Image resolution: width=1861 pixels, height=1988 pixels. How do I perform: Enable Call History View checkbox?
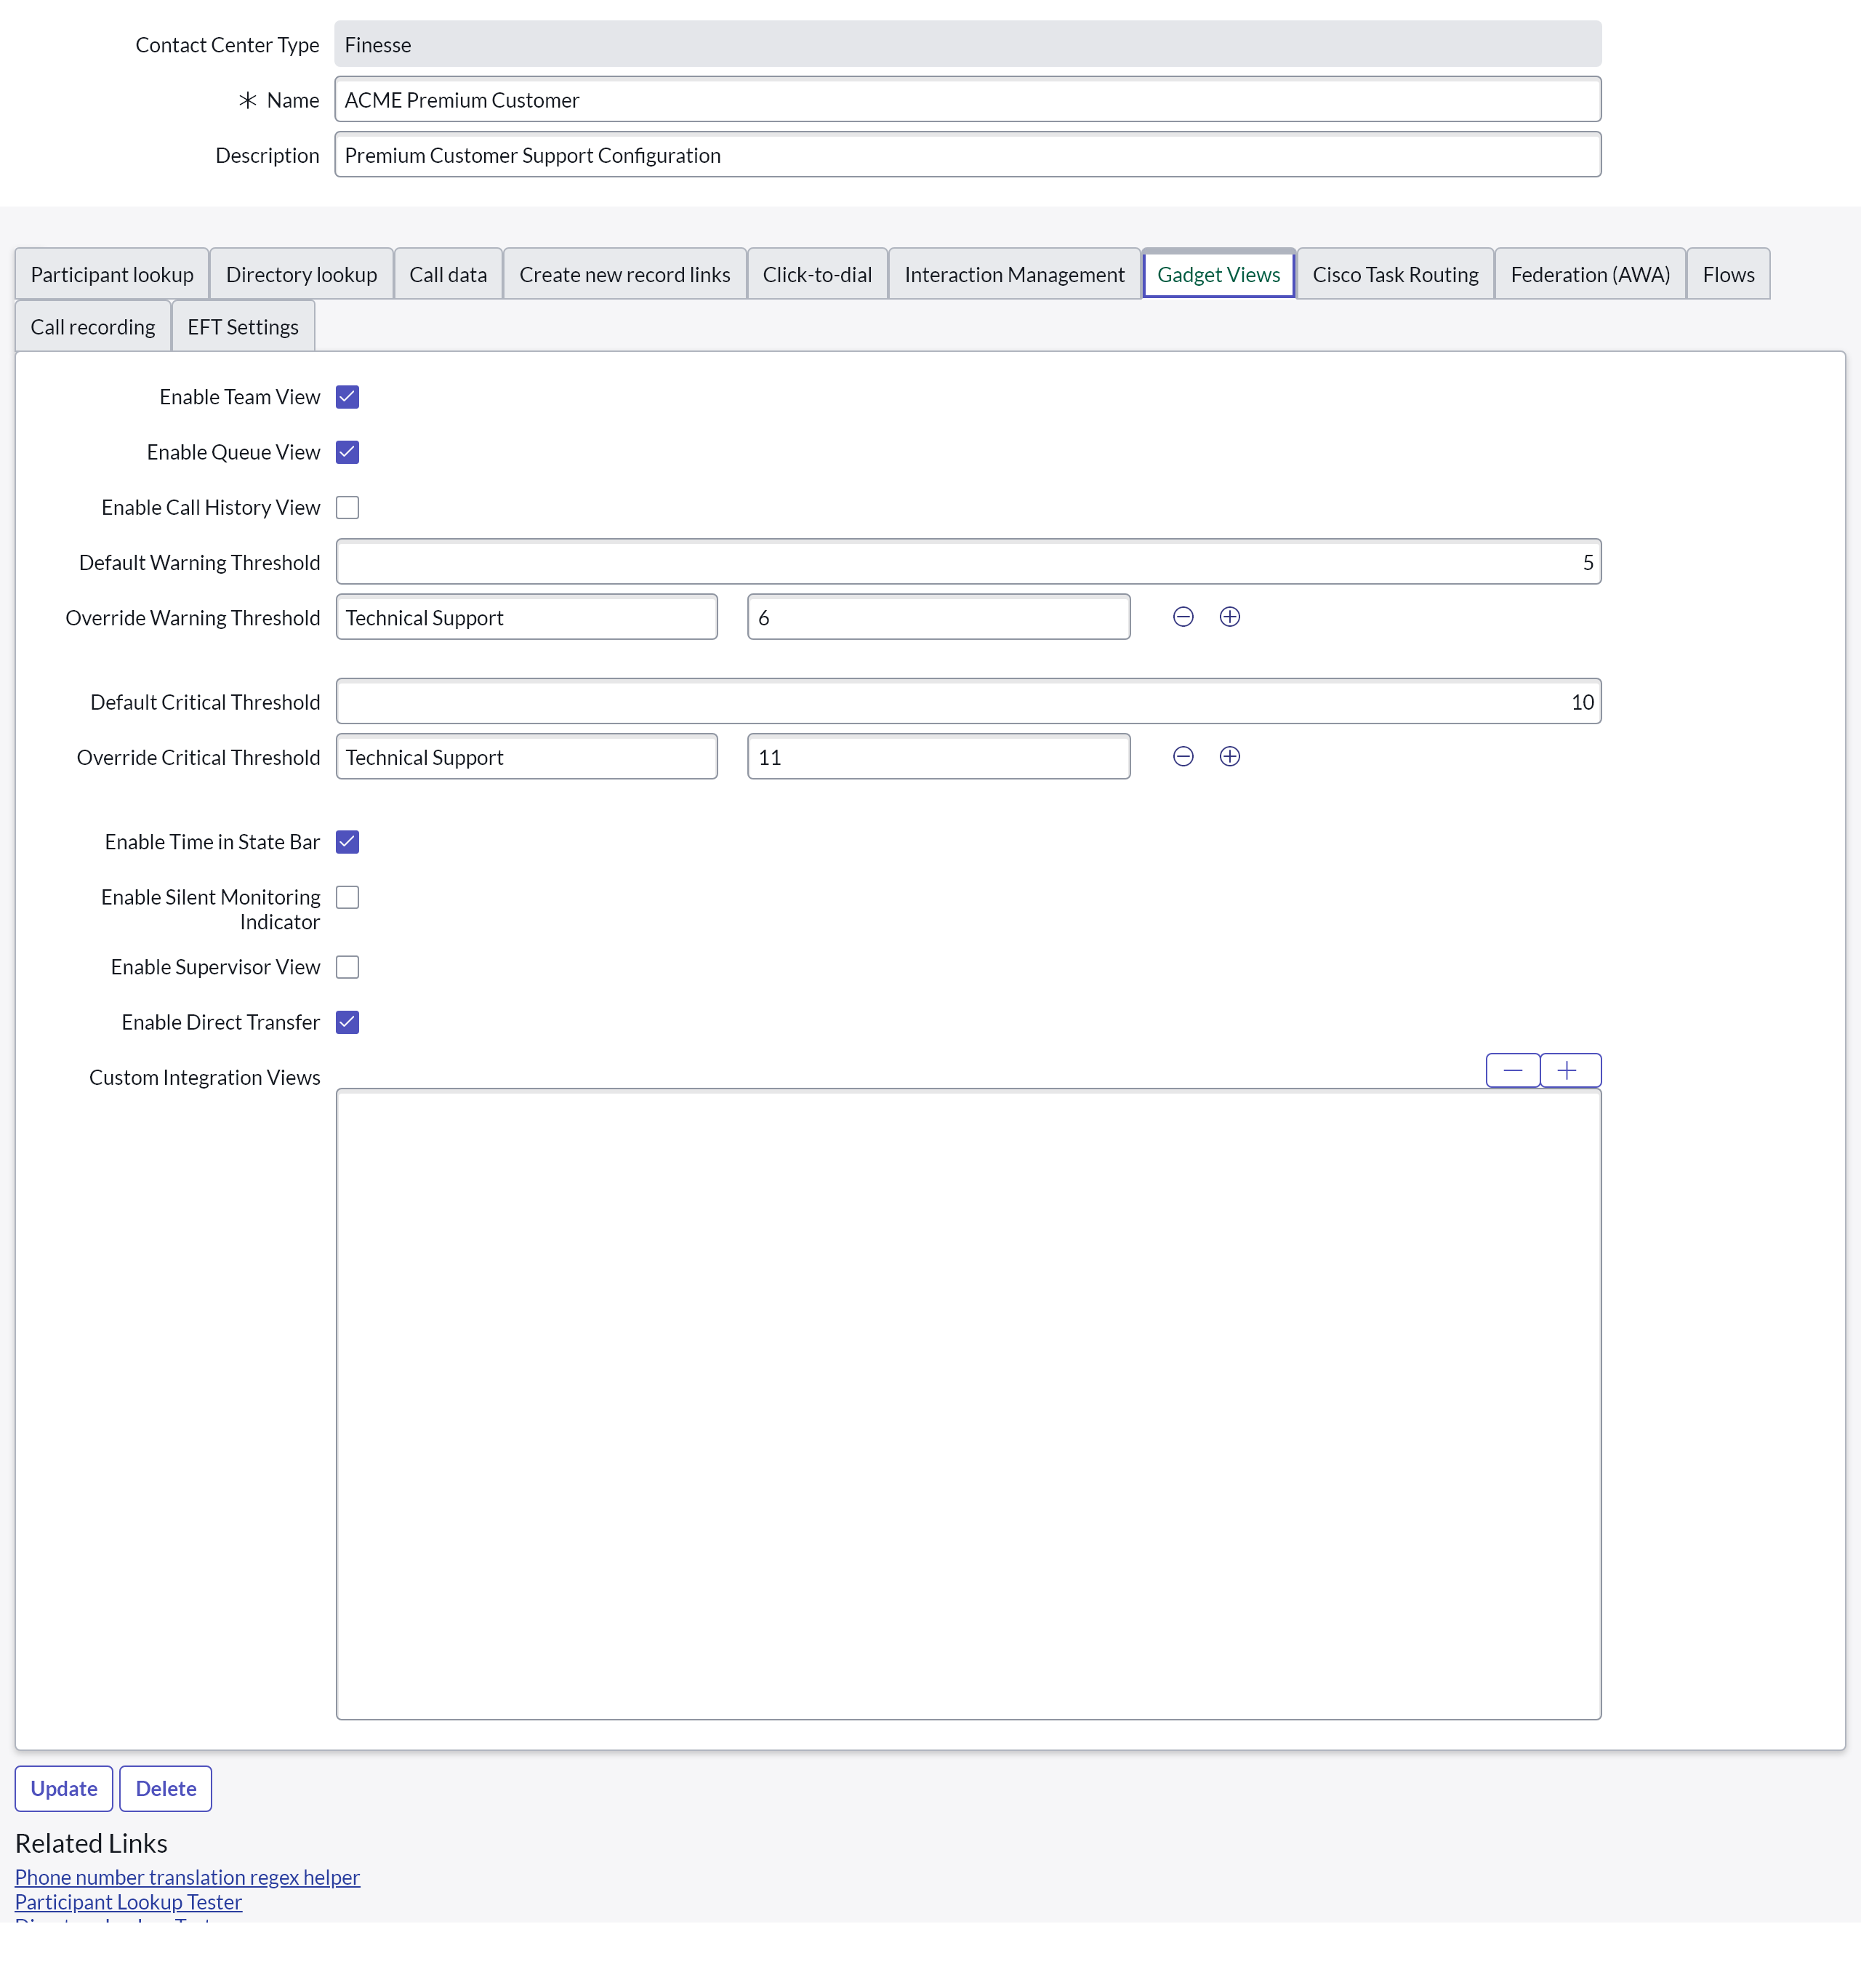pyautogui.click(x=347, y=508)
